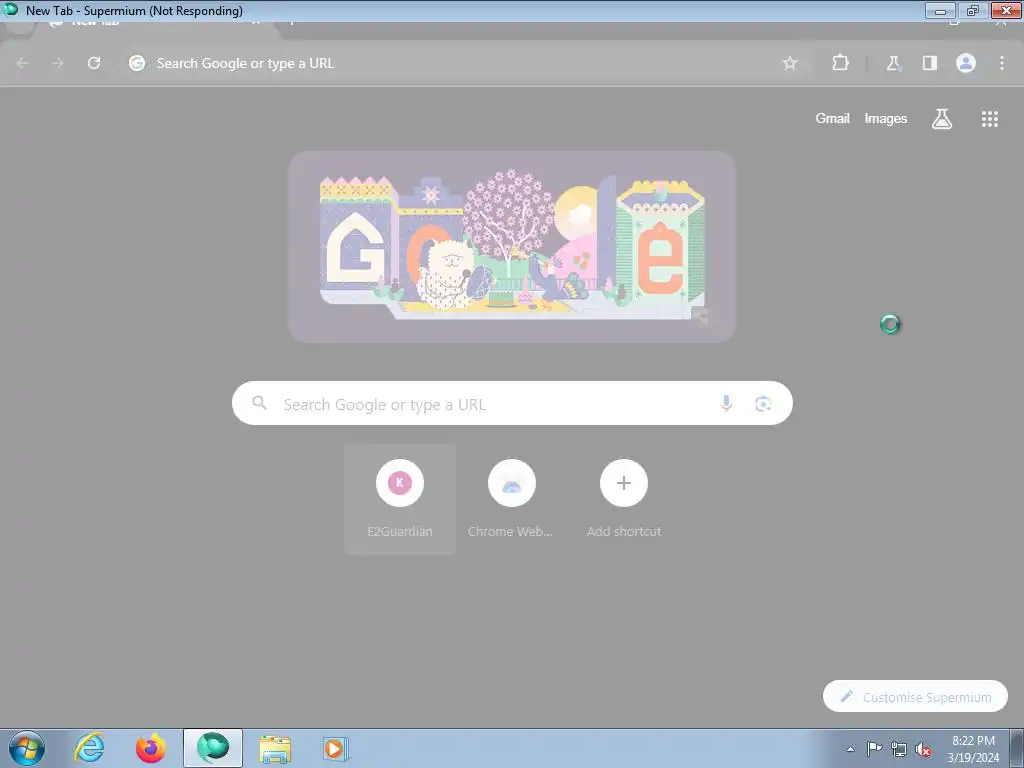Click the address bar URL field
Screen dimensions: 1024x768
tap(457, 63)
